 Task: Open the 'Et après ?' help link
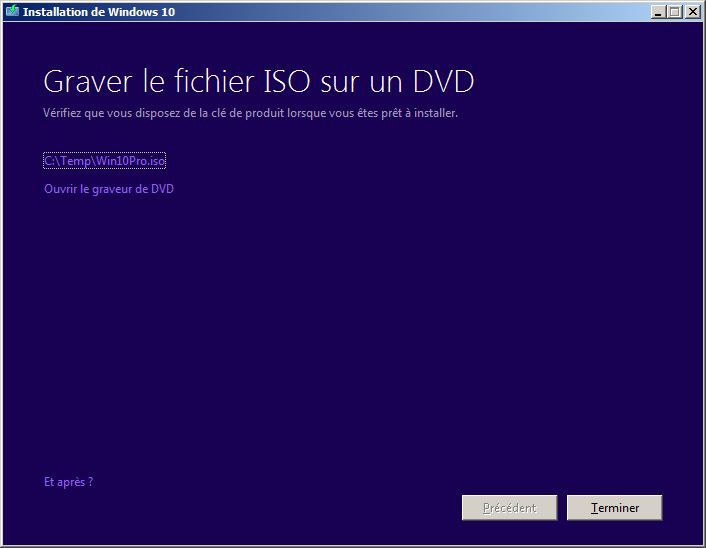point(68,482)
